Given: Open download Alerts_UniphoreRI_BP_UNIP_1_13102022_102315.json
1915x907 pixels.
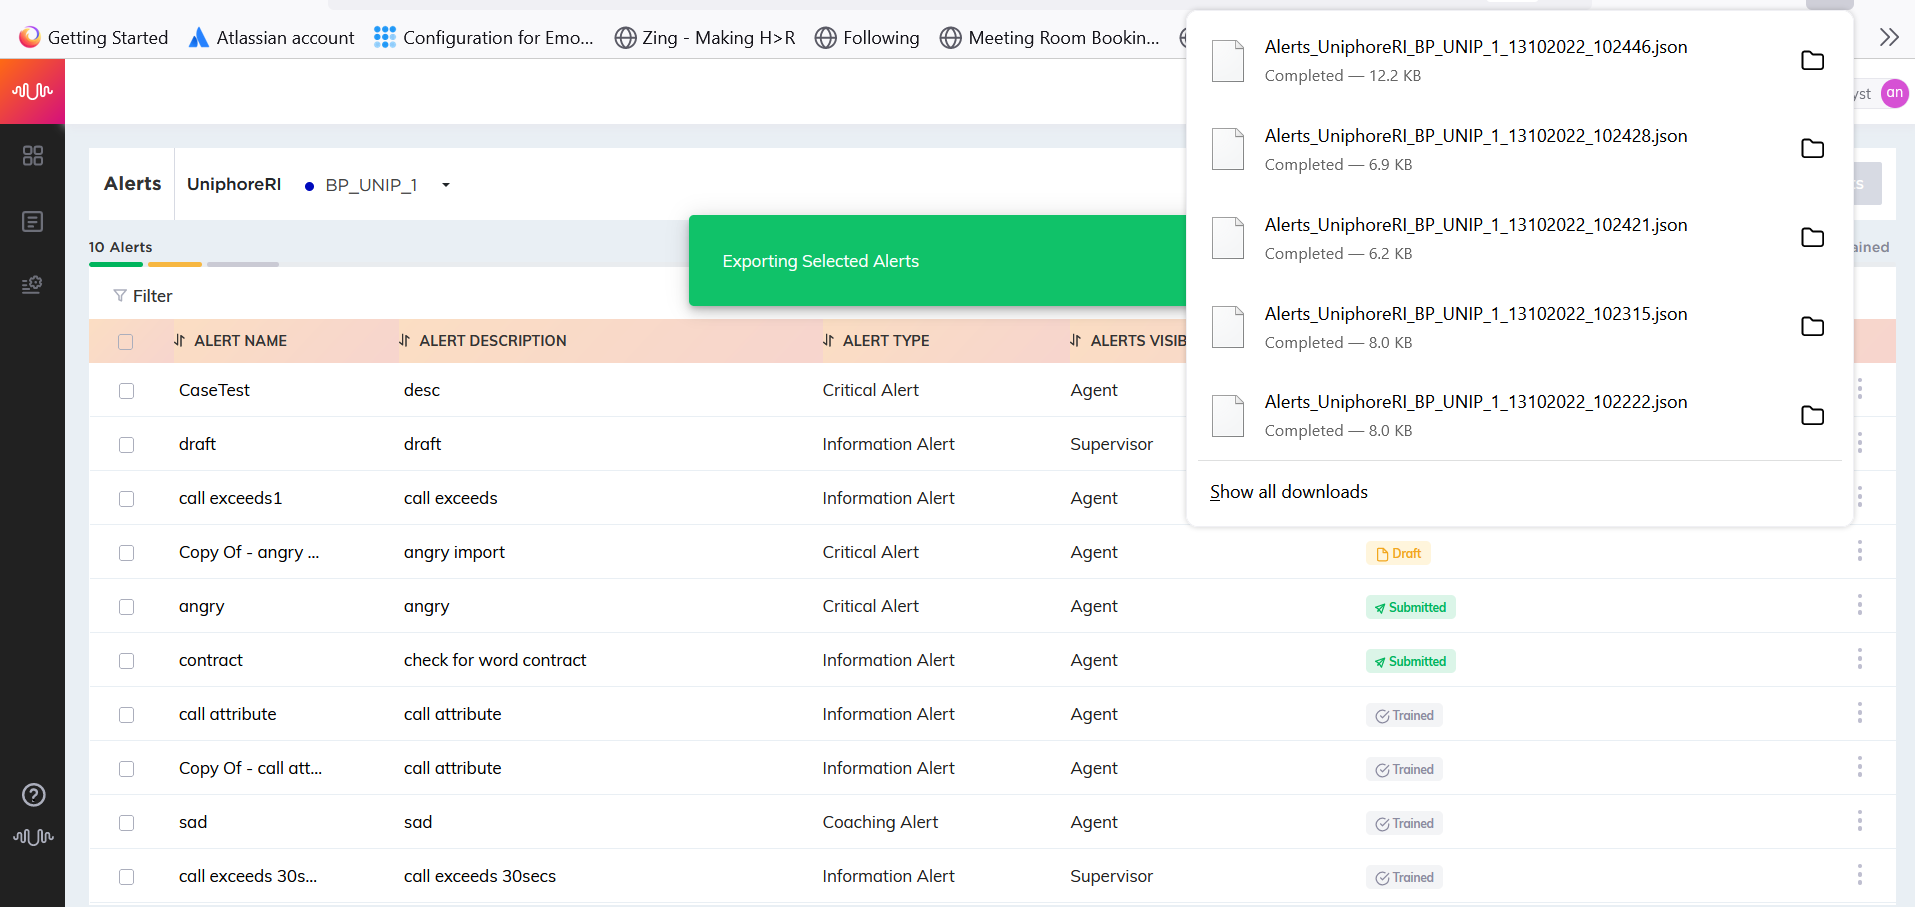Looking at the screenshot, I should 1475,314.
